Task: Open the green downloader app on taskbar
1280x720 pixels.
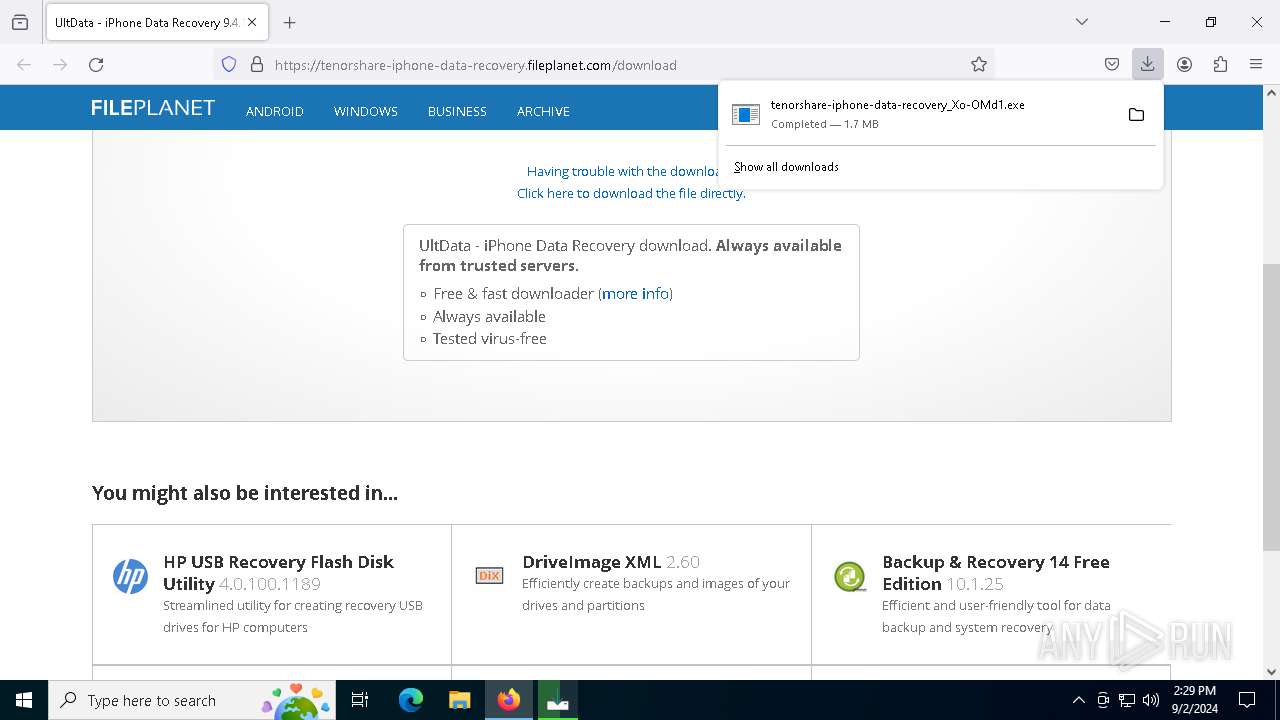Action: (557, 700)
